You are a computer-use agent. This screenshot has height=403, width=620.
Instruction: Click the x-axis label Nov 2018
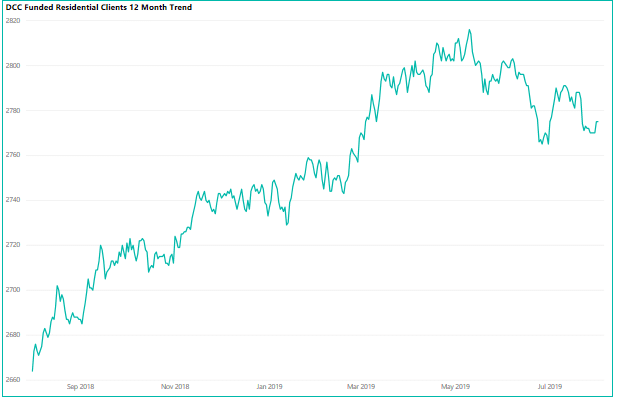[175, 386]
